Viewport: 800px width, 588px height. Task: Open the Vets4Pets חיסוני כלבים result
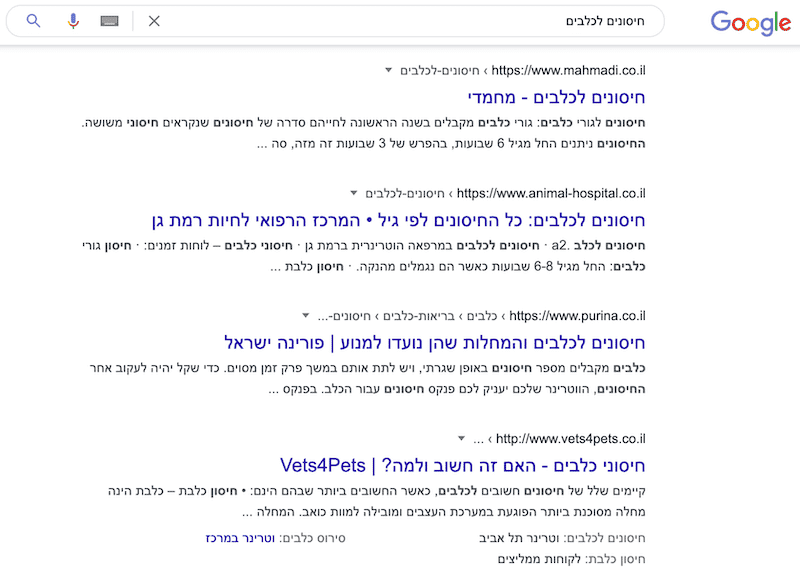click(x=463, y=466)
